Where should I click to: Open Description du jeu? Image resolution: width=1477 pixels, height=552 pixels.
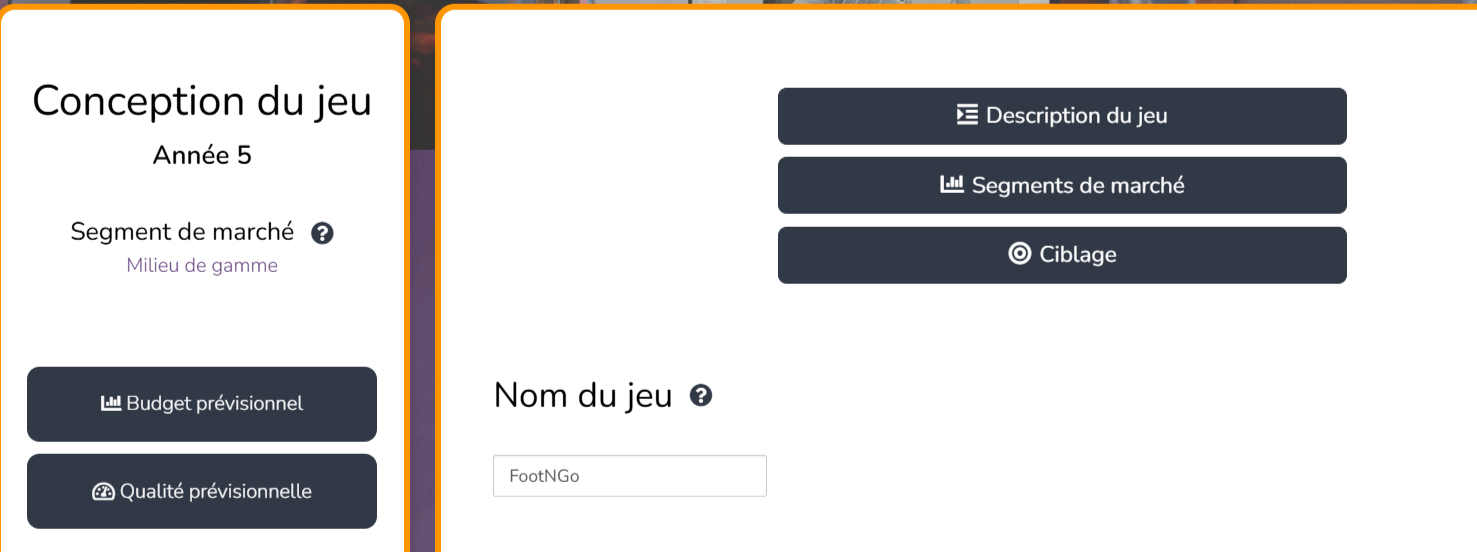coord(1062,116)
